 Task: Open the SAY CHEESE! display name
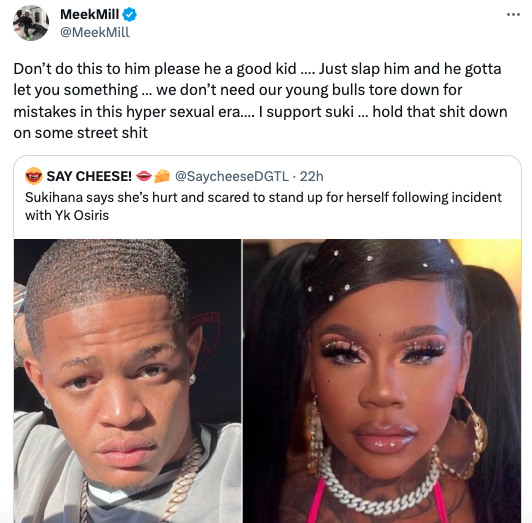coord(89,176)
